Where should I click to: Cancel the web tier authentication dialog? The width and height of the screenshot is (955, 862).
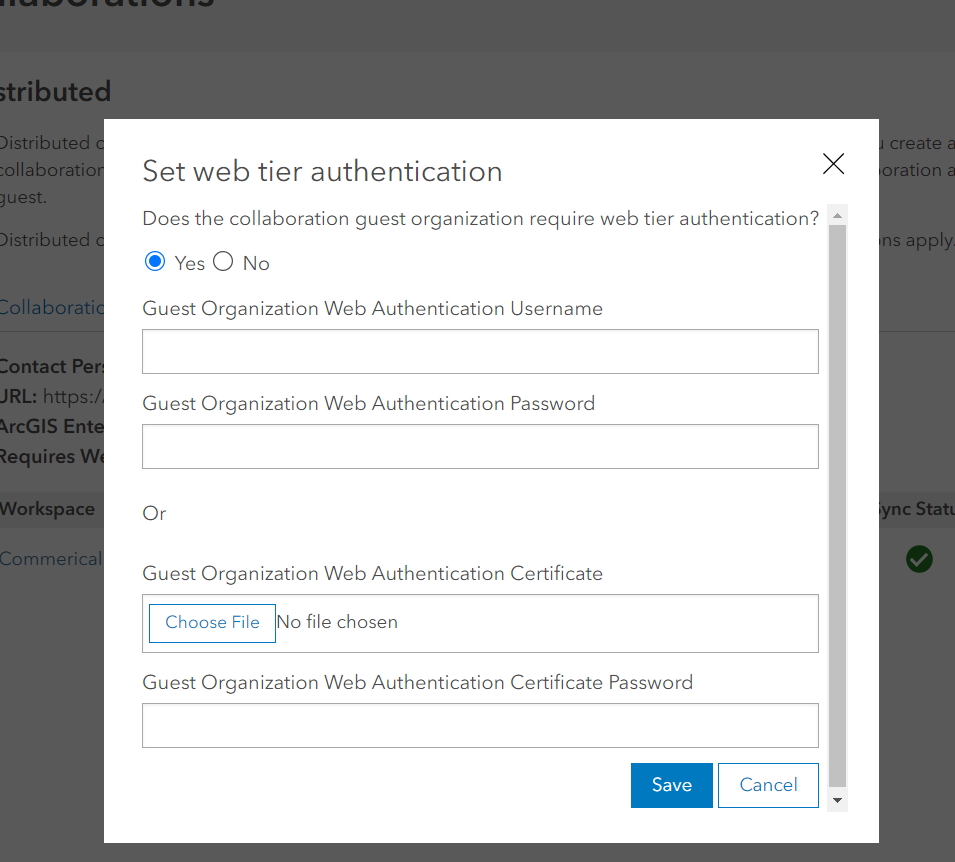click(x=768, y=785)
